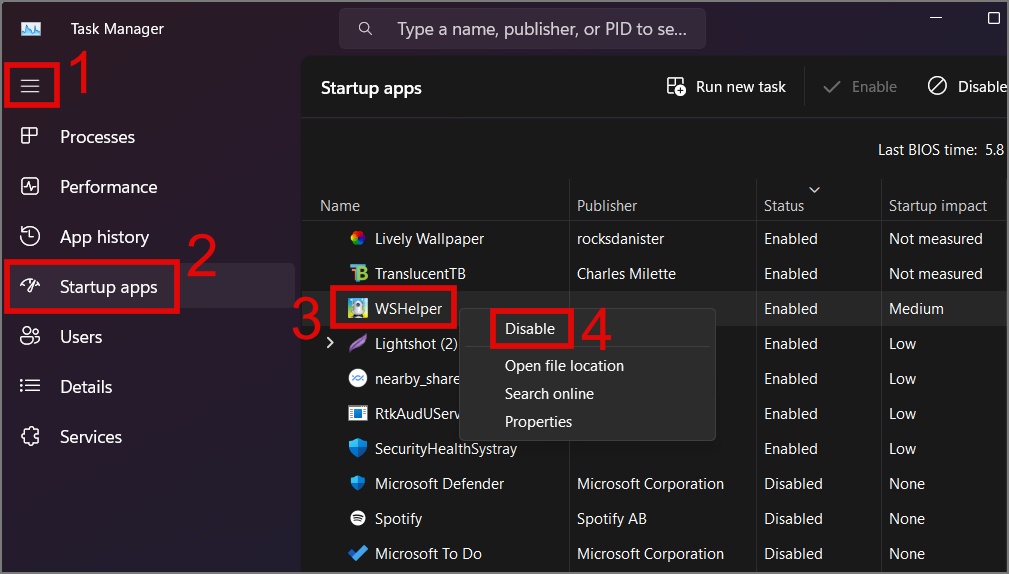This screenshot has height=574, width=1009.
Task: Click Enabled status in Lively Wallpaper row
Action: 791,239
